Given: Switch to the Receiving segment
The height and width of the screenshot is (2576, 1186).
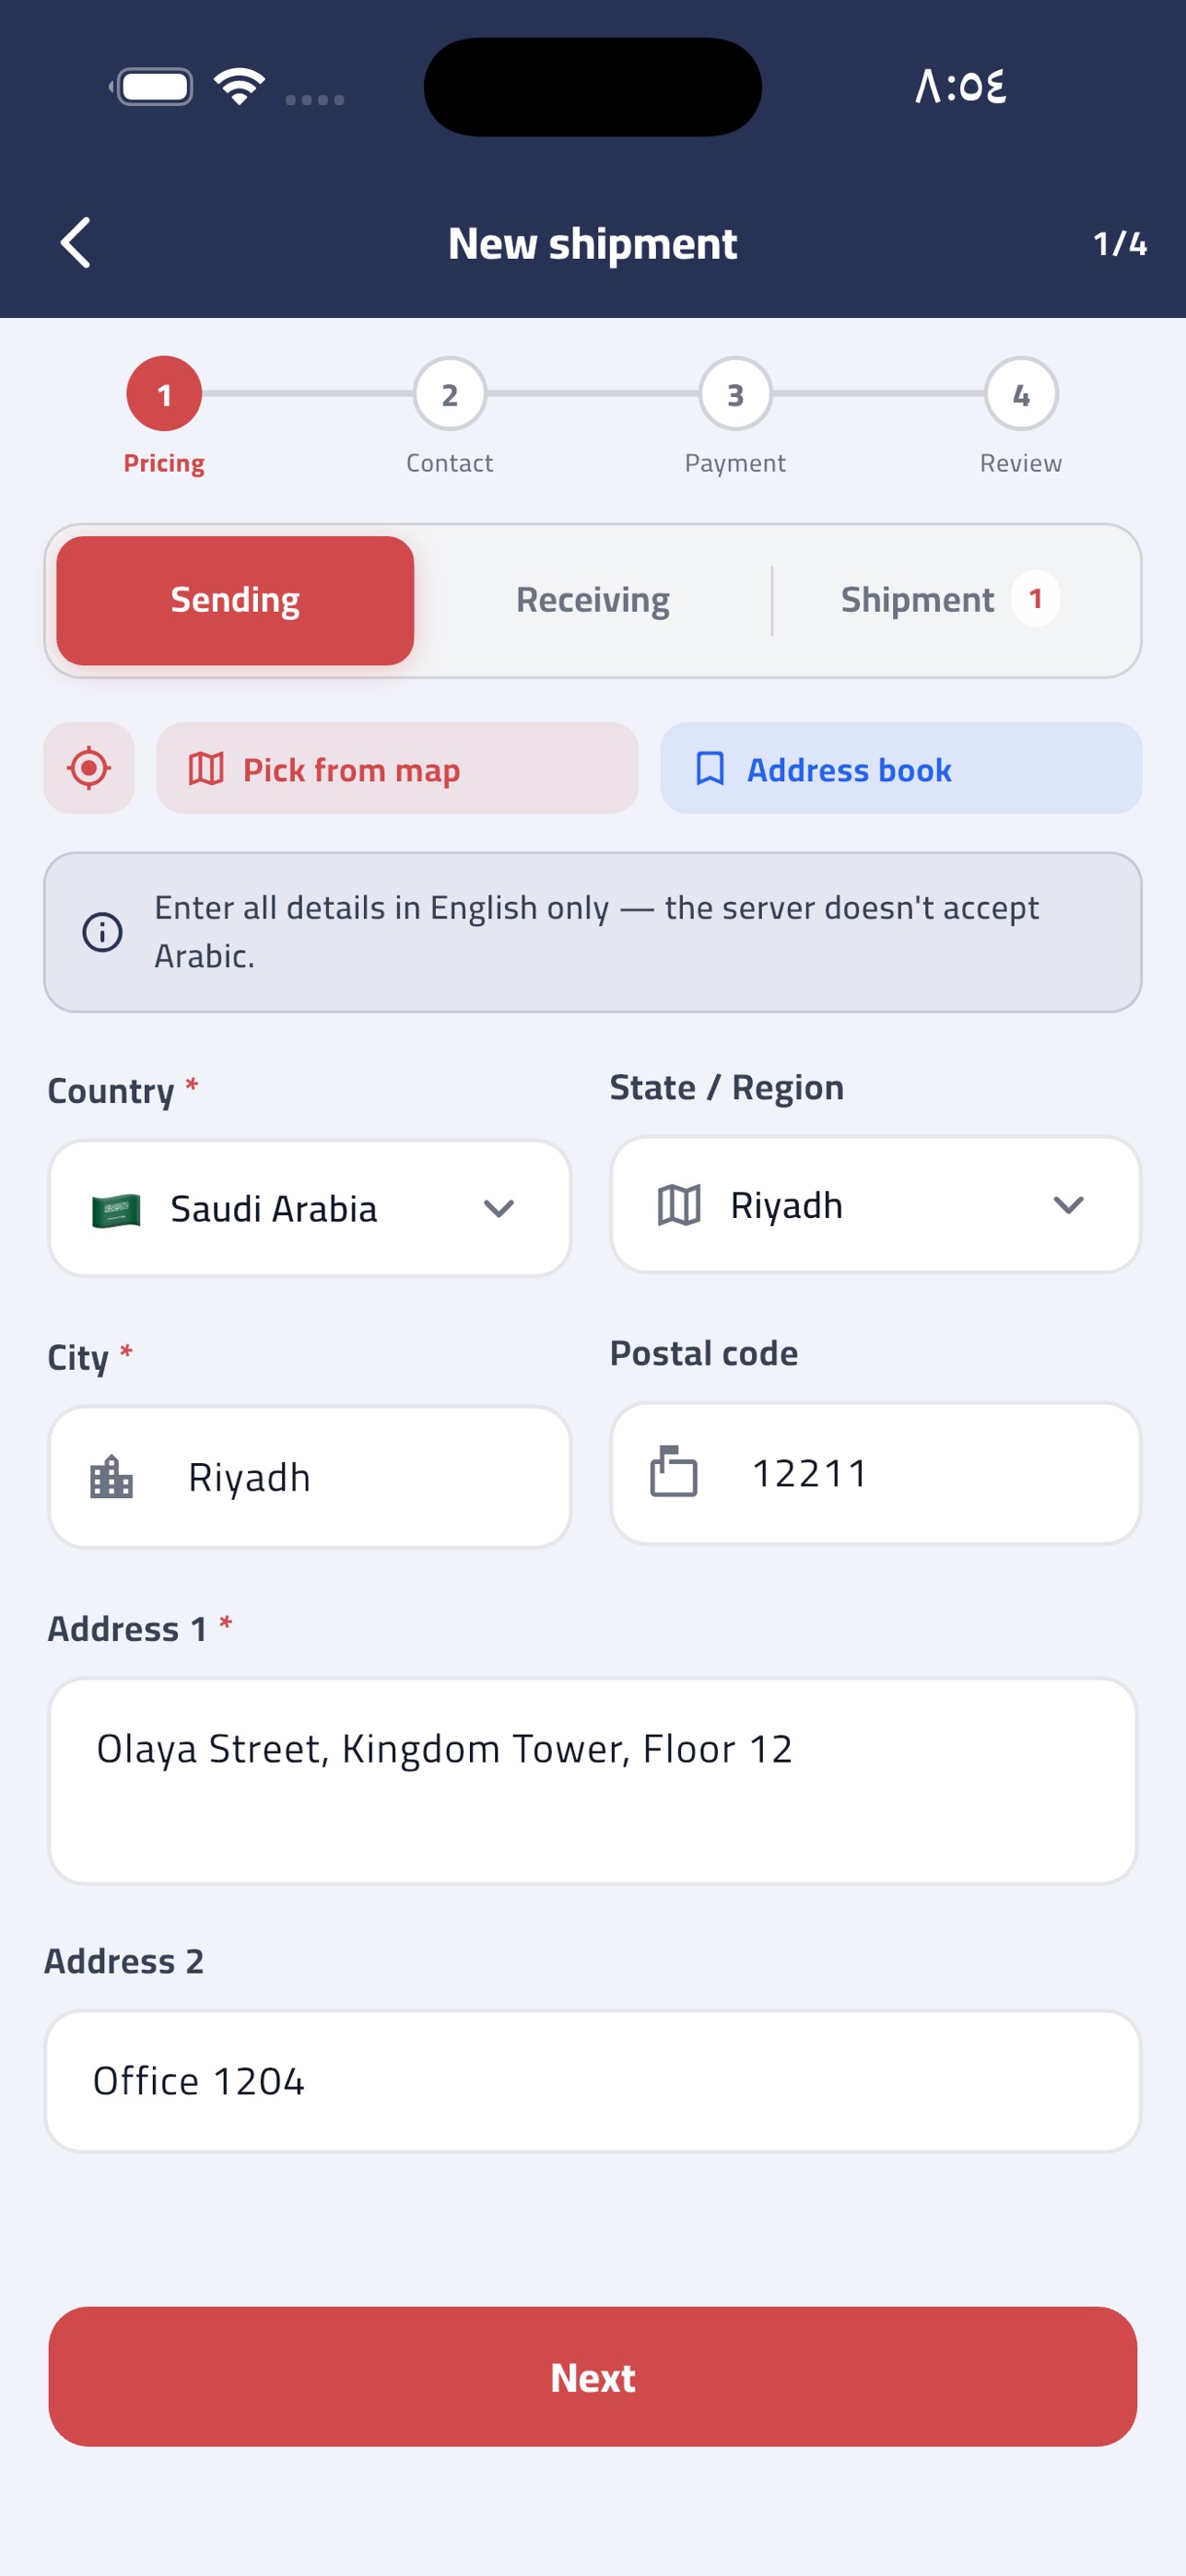Looking at the screenshot, I should tap(593, 600).
